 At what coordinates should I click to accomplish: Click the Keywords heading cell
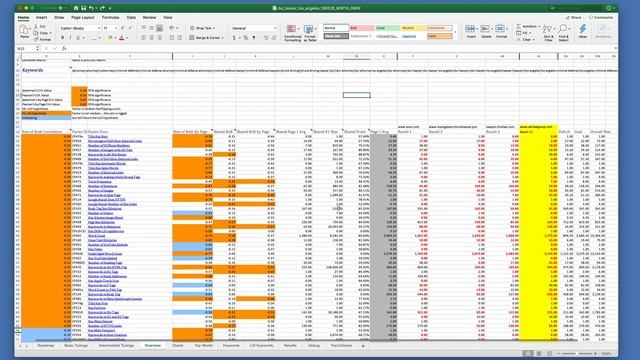[x=46, y=70]
